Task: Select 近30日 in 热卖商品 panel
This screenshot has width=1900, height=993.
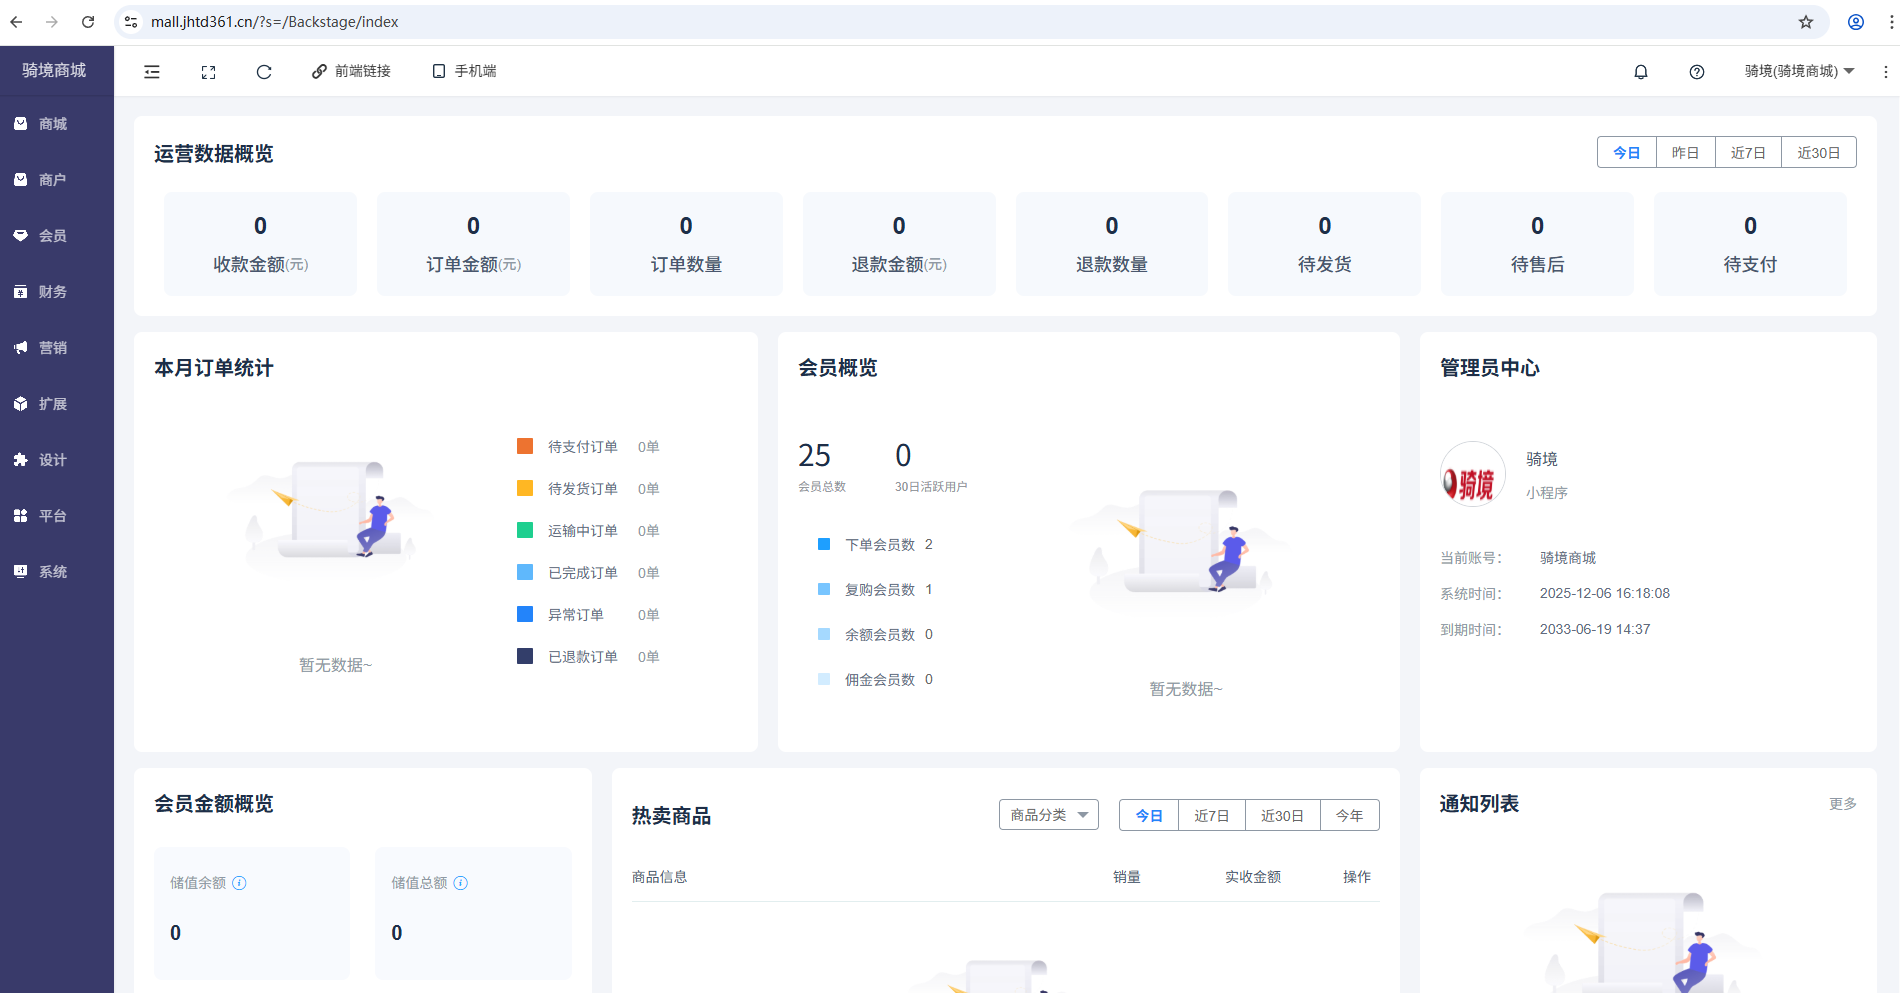Action: coord(1283,815)
